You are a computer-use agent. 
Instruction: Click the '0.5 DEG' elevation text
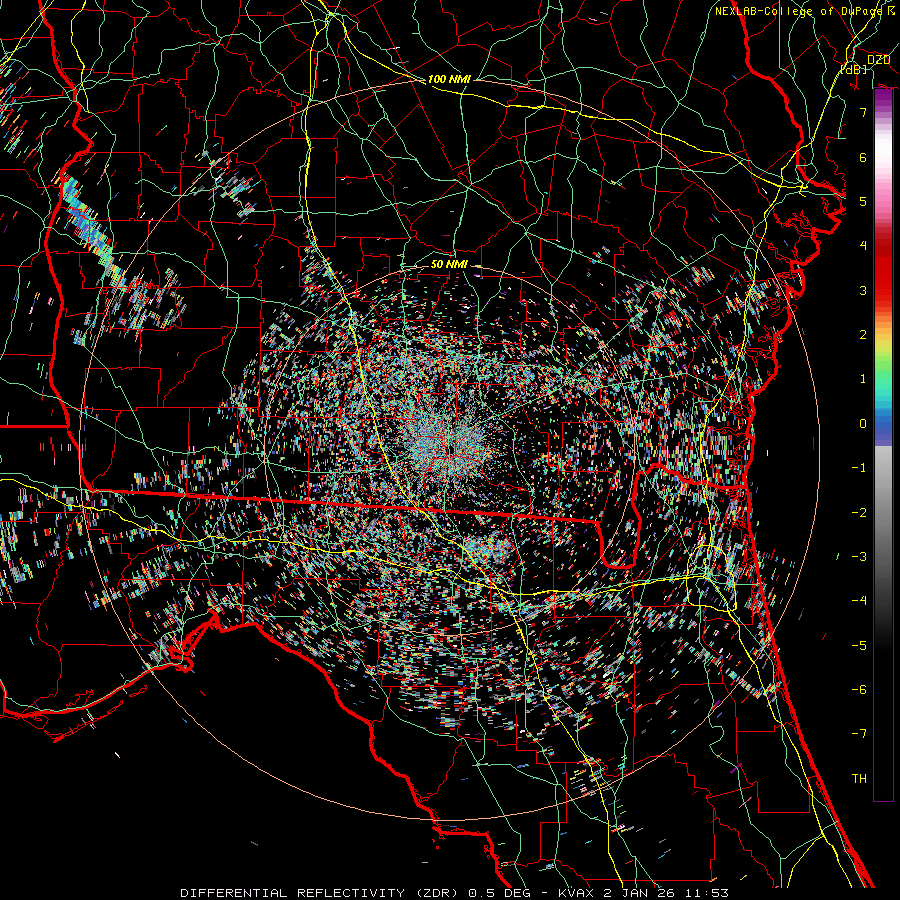pos(501,893)
